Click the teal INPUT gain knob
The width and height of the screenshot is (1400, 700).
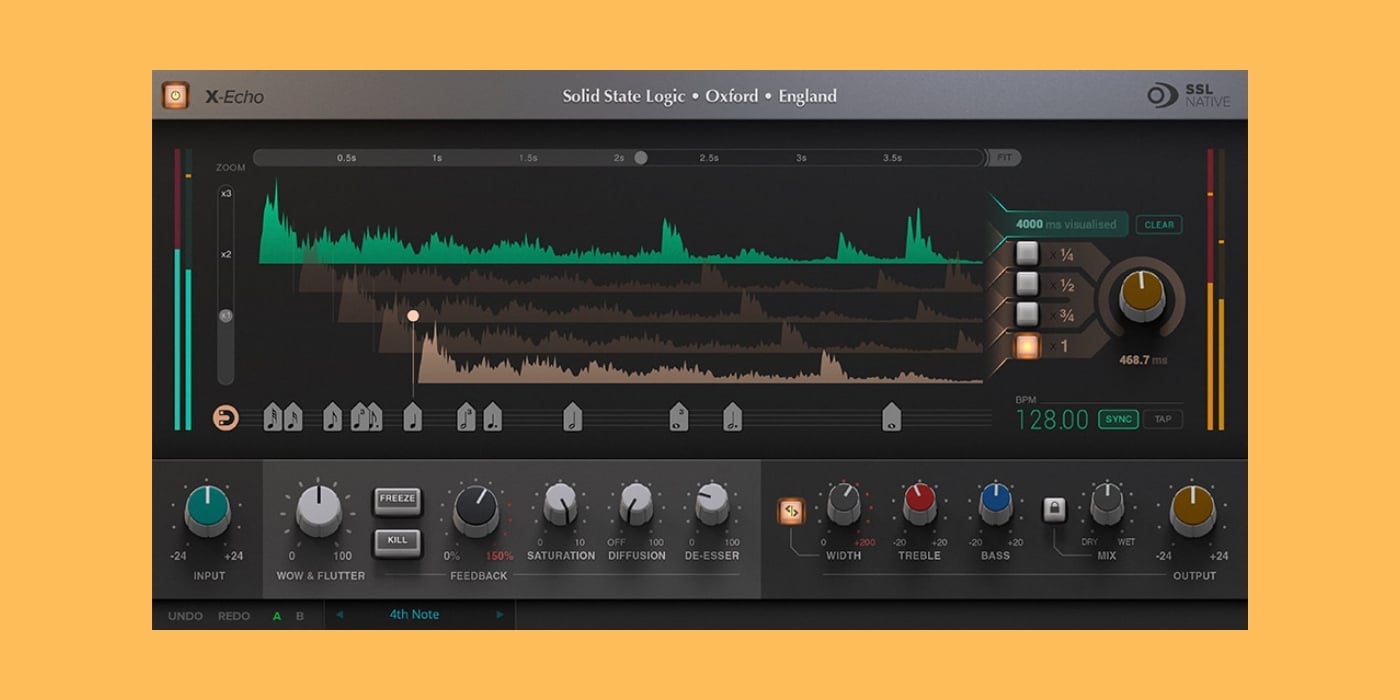pos(207,510)
